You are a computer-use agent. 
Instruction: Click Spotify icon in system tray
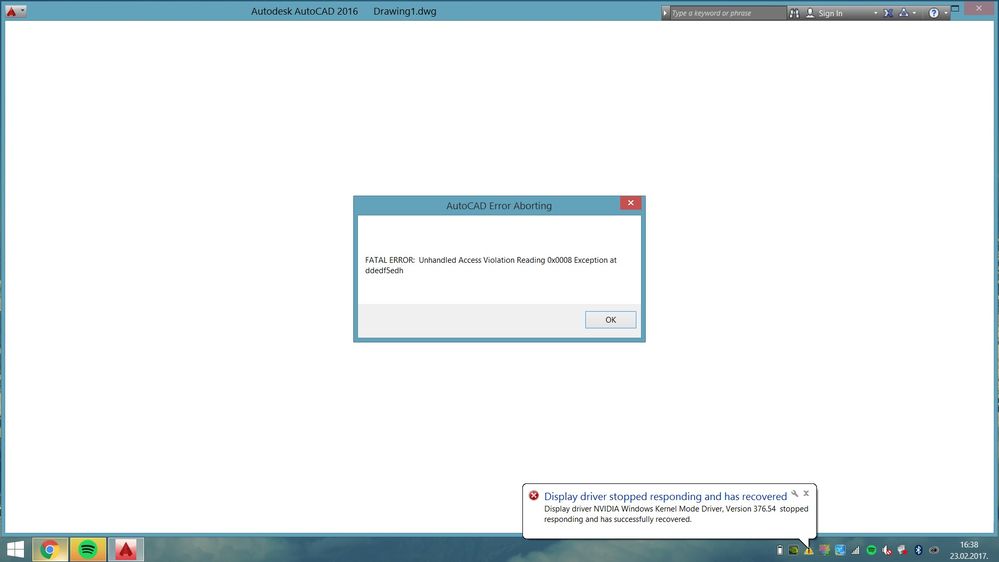pyautogui.click(x=871, y=550)
